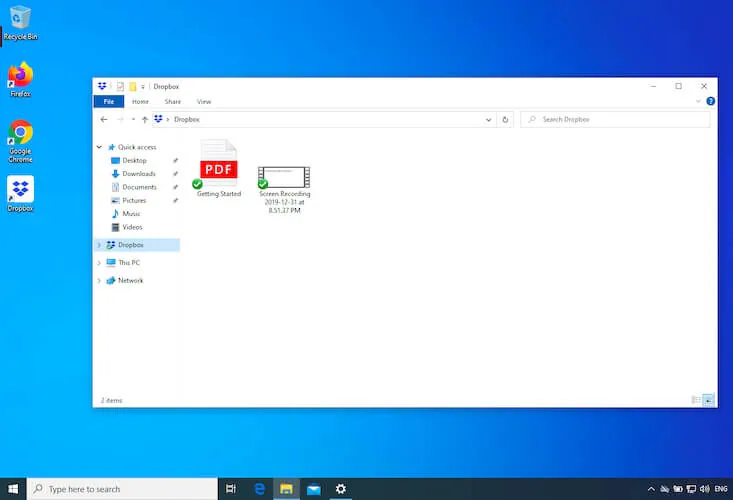
Task: Click the pin icon beside Desktop
Action: point(175,160)
